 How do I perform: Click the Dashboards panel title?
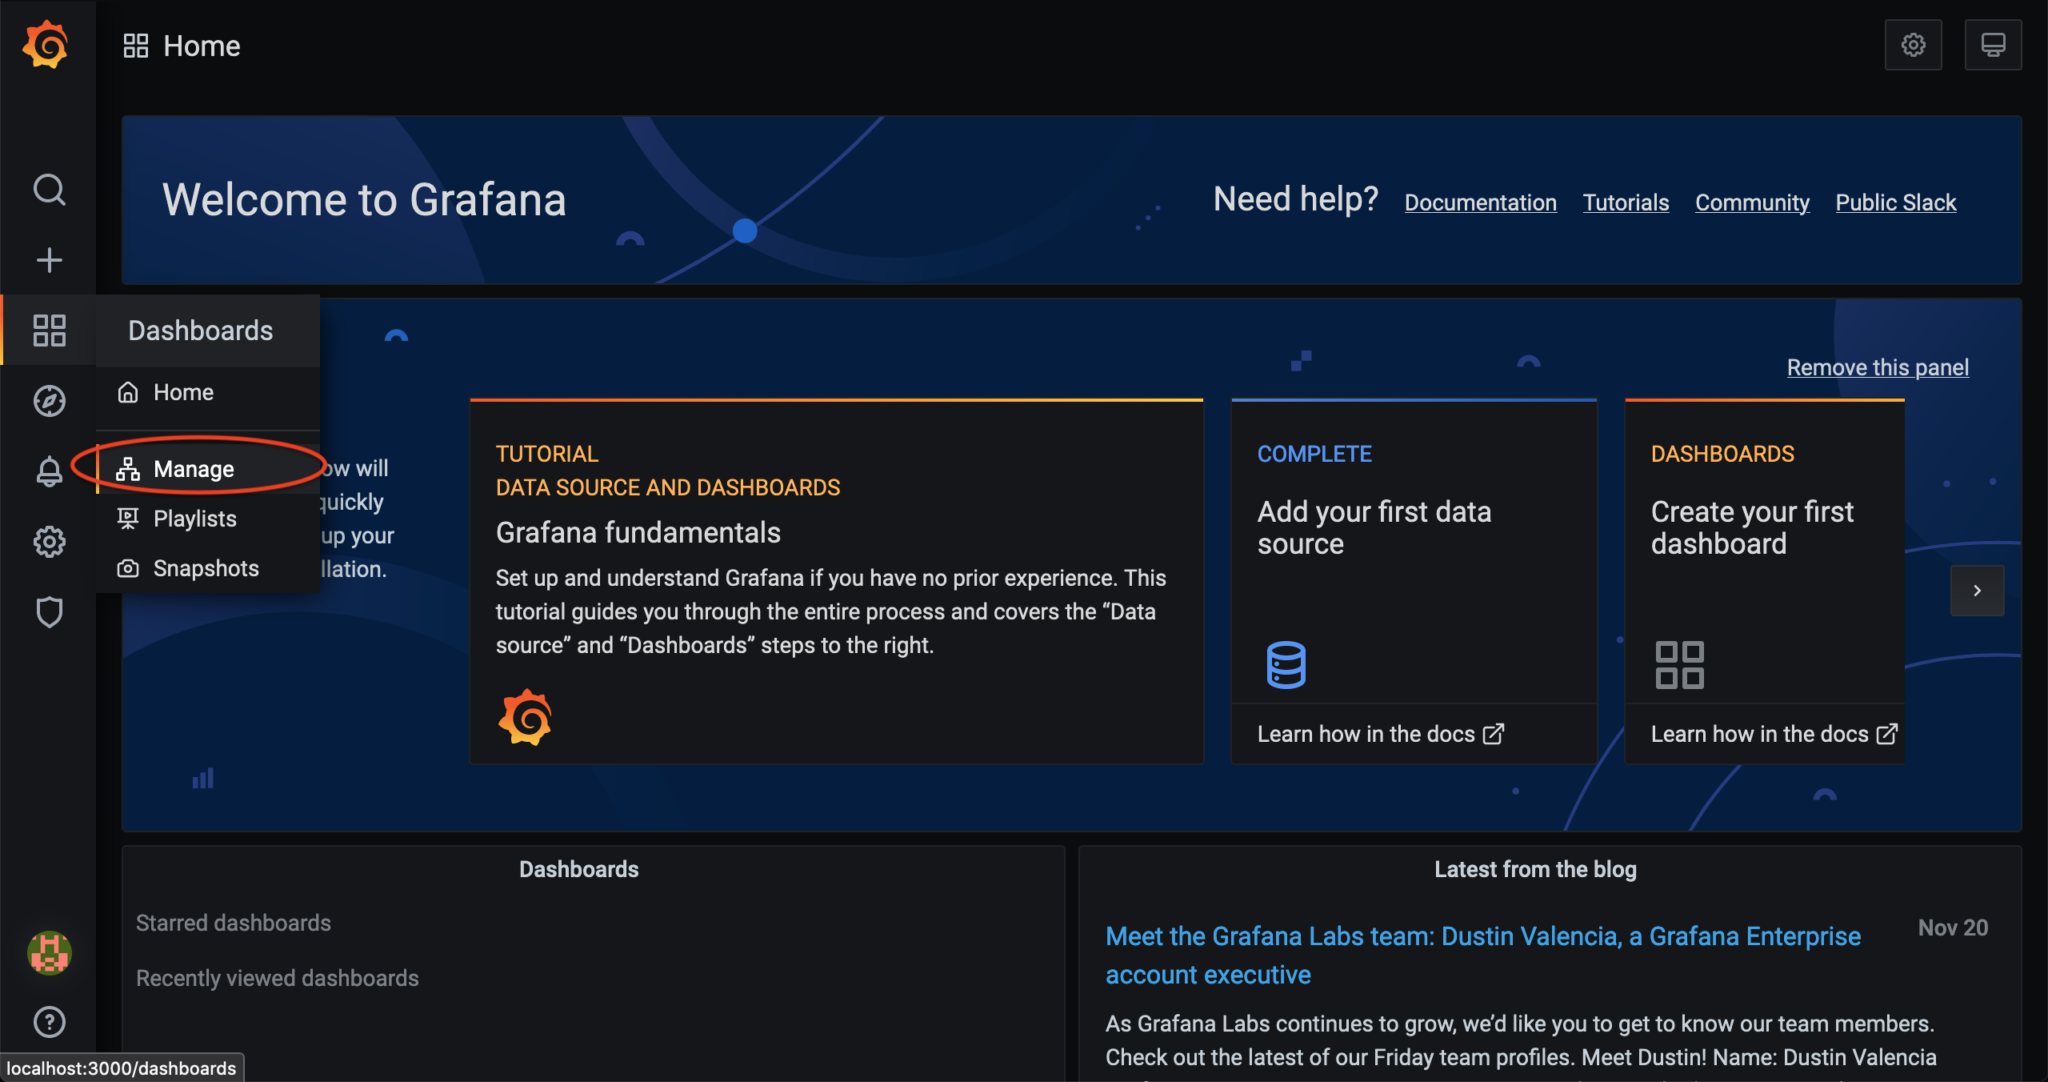[578, 870]
